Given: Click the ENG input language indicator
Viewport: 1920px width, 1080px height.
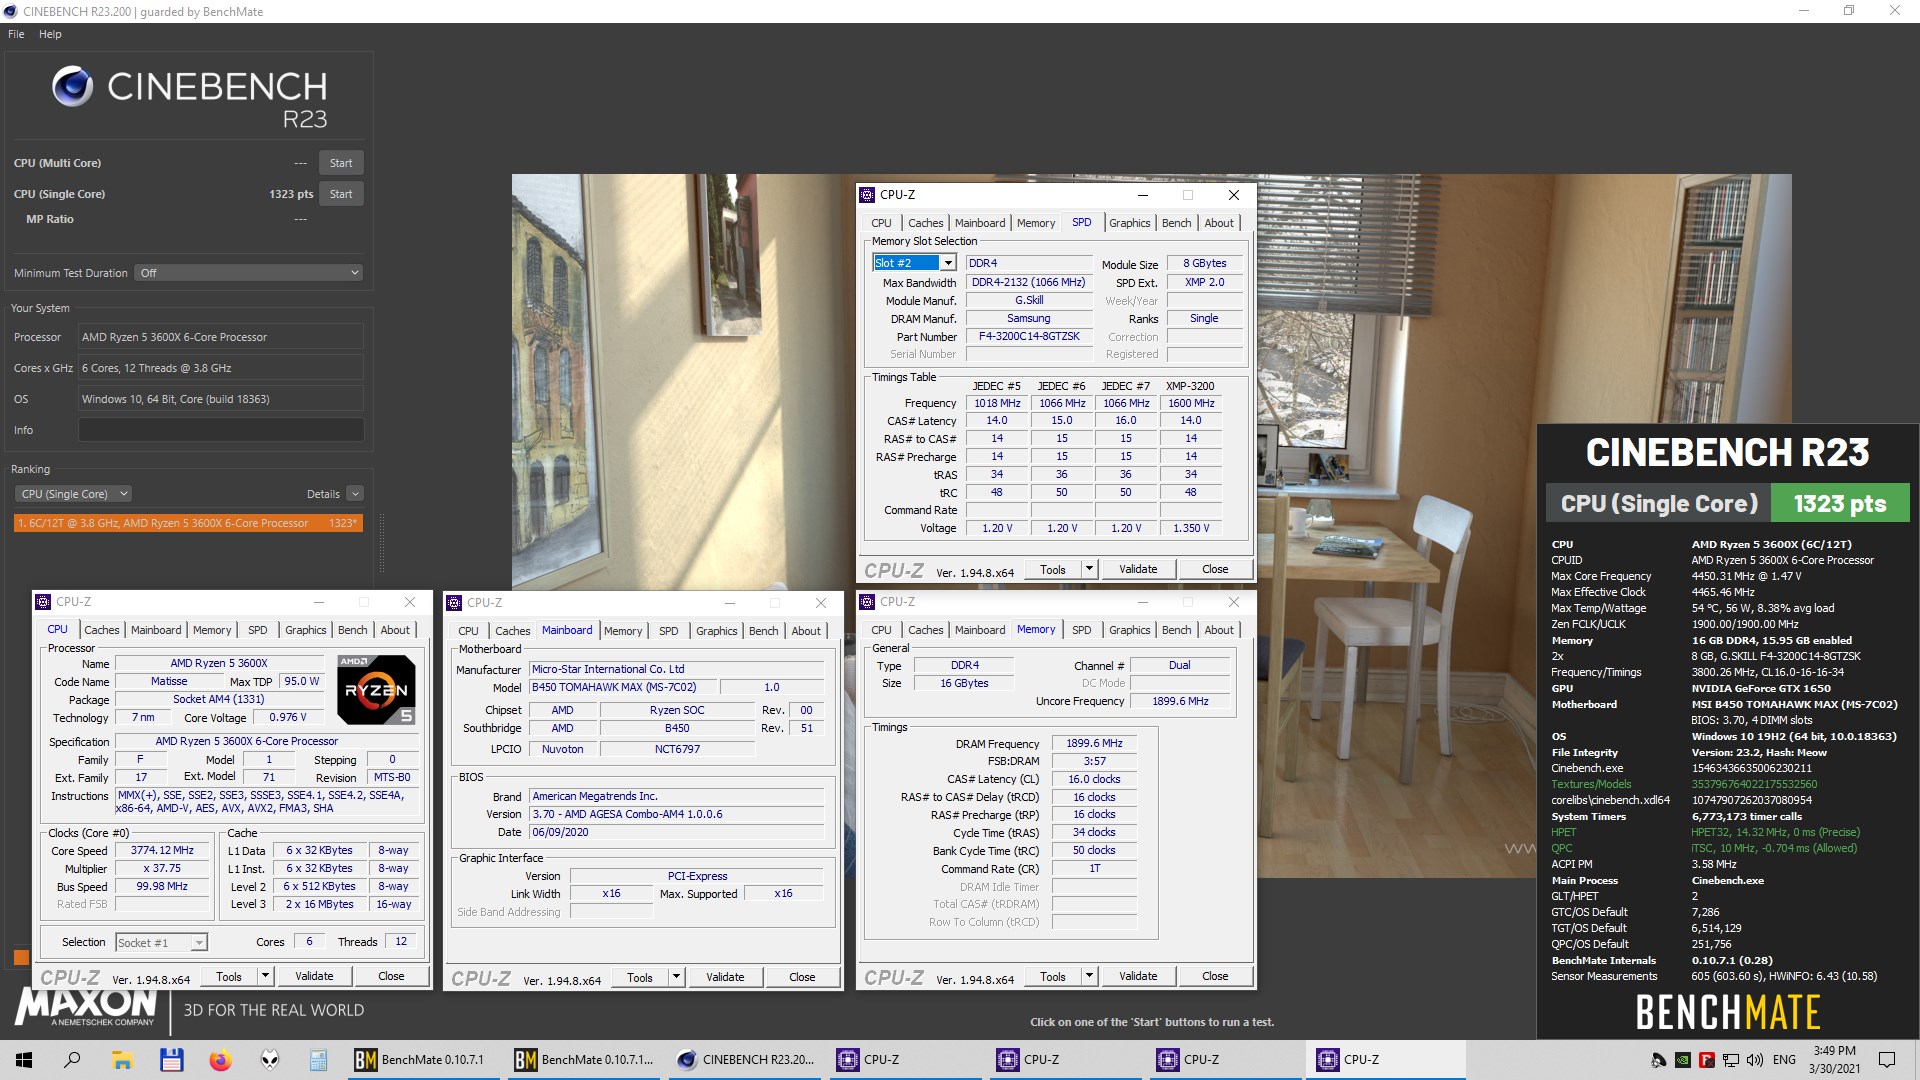Looking at the screenshot, I should [x=1784, y=1060].
